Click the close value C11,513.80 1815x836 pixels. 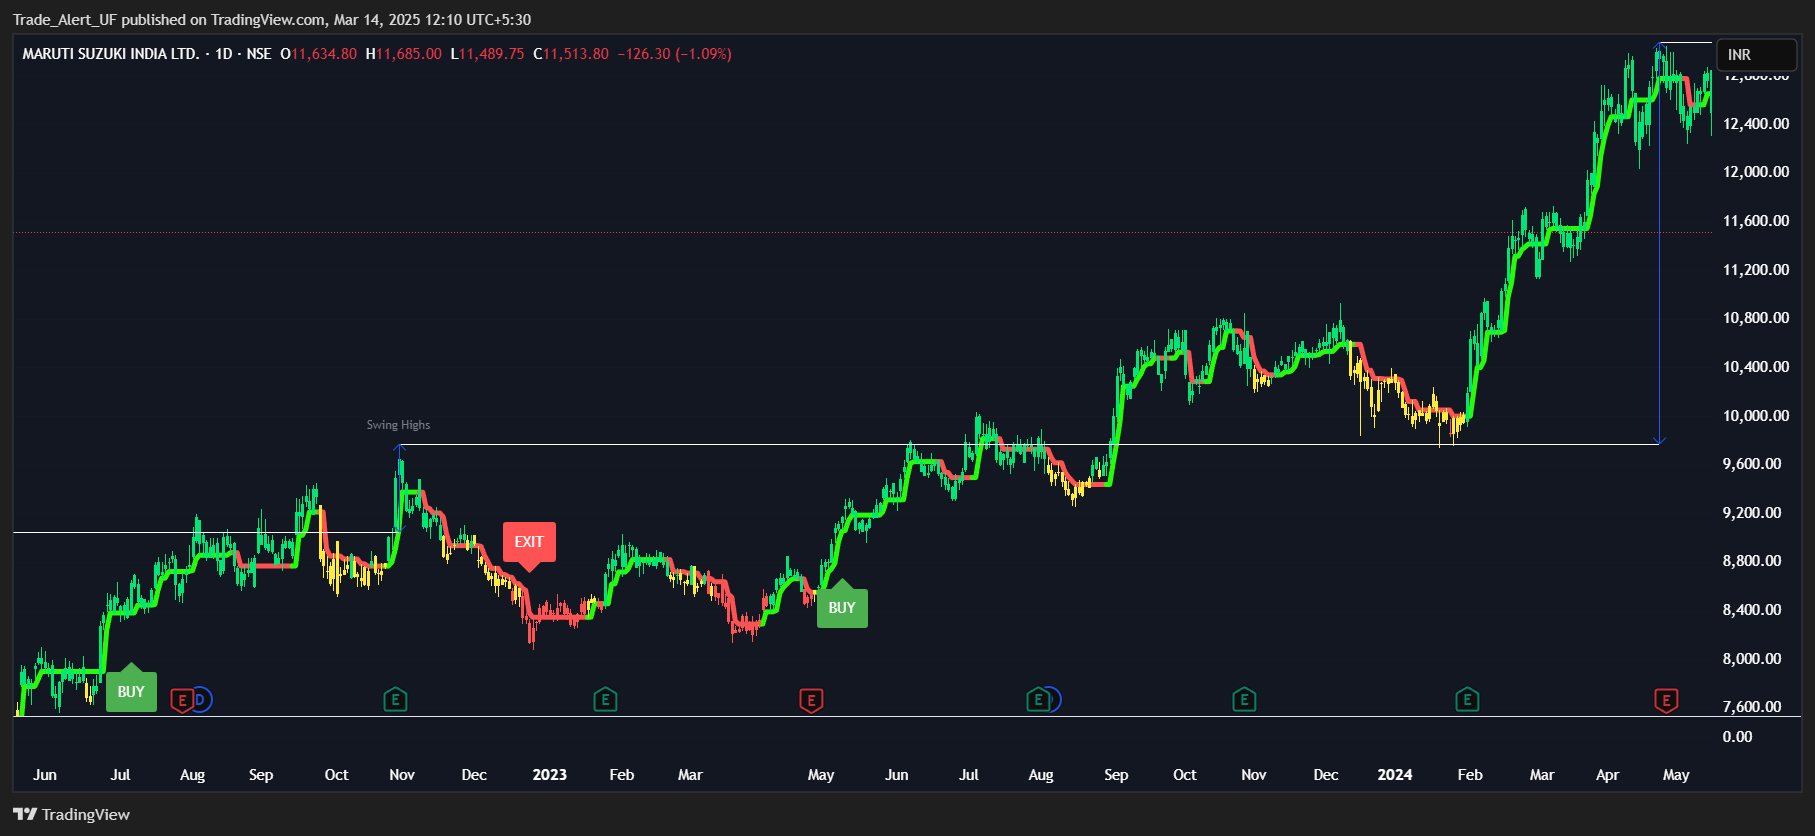[570, 54]
